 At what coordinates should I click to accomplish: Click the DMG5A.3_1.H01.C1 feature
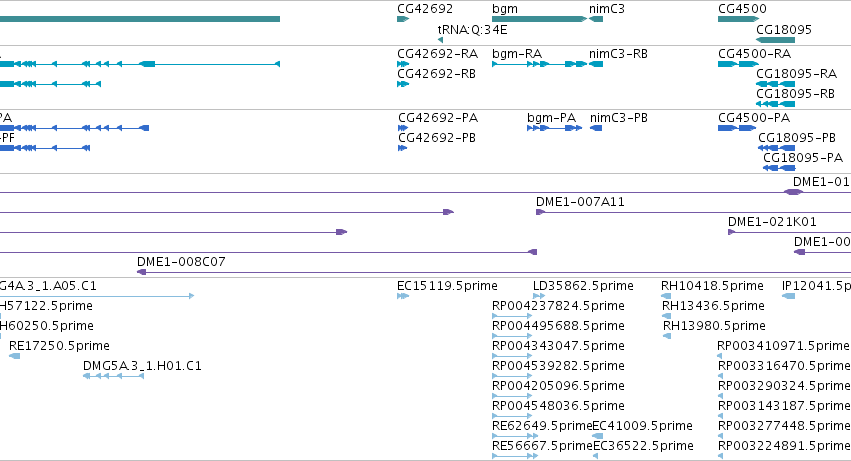click(113, 376)
